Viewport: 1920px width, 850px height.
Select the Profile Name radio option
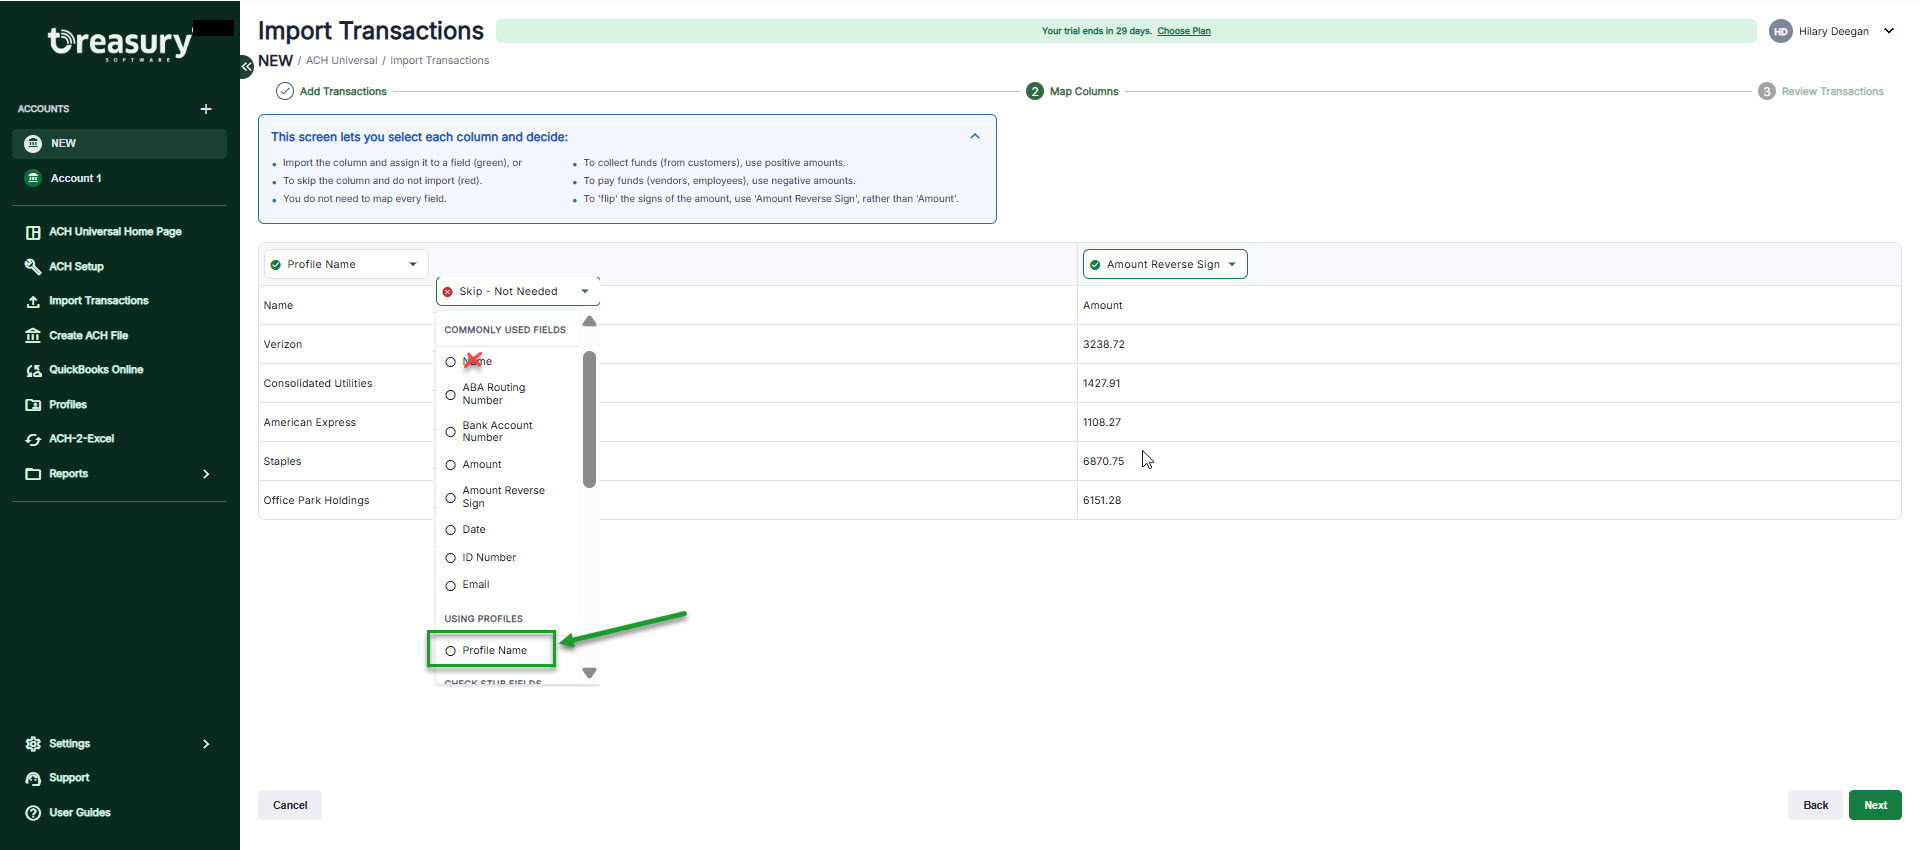pos(451,651)
